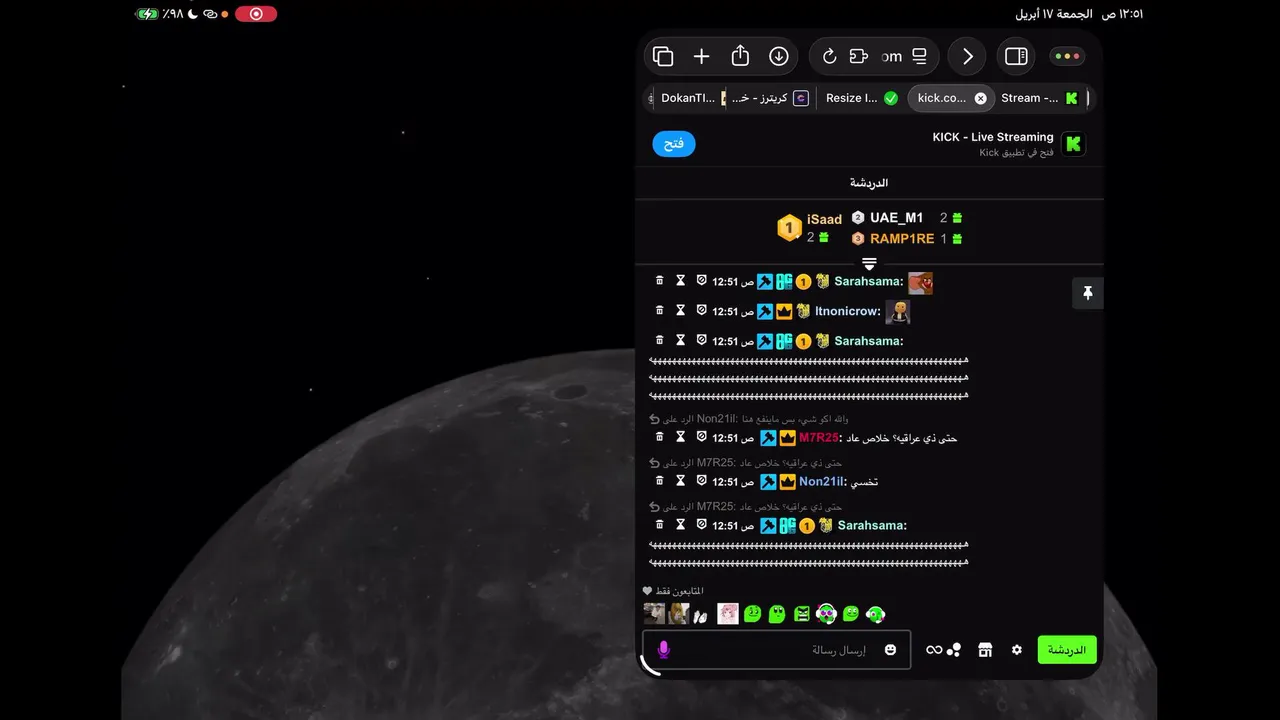Add a new tab with plus icon
Image resolution: width=1280 pixels, height=720 pixels.
point(702,57)
